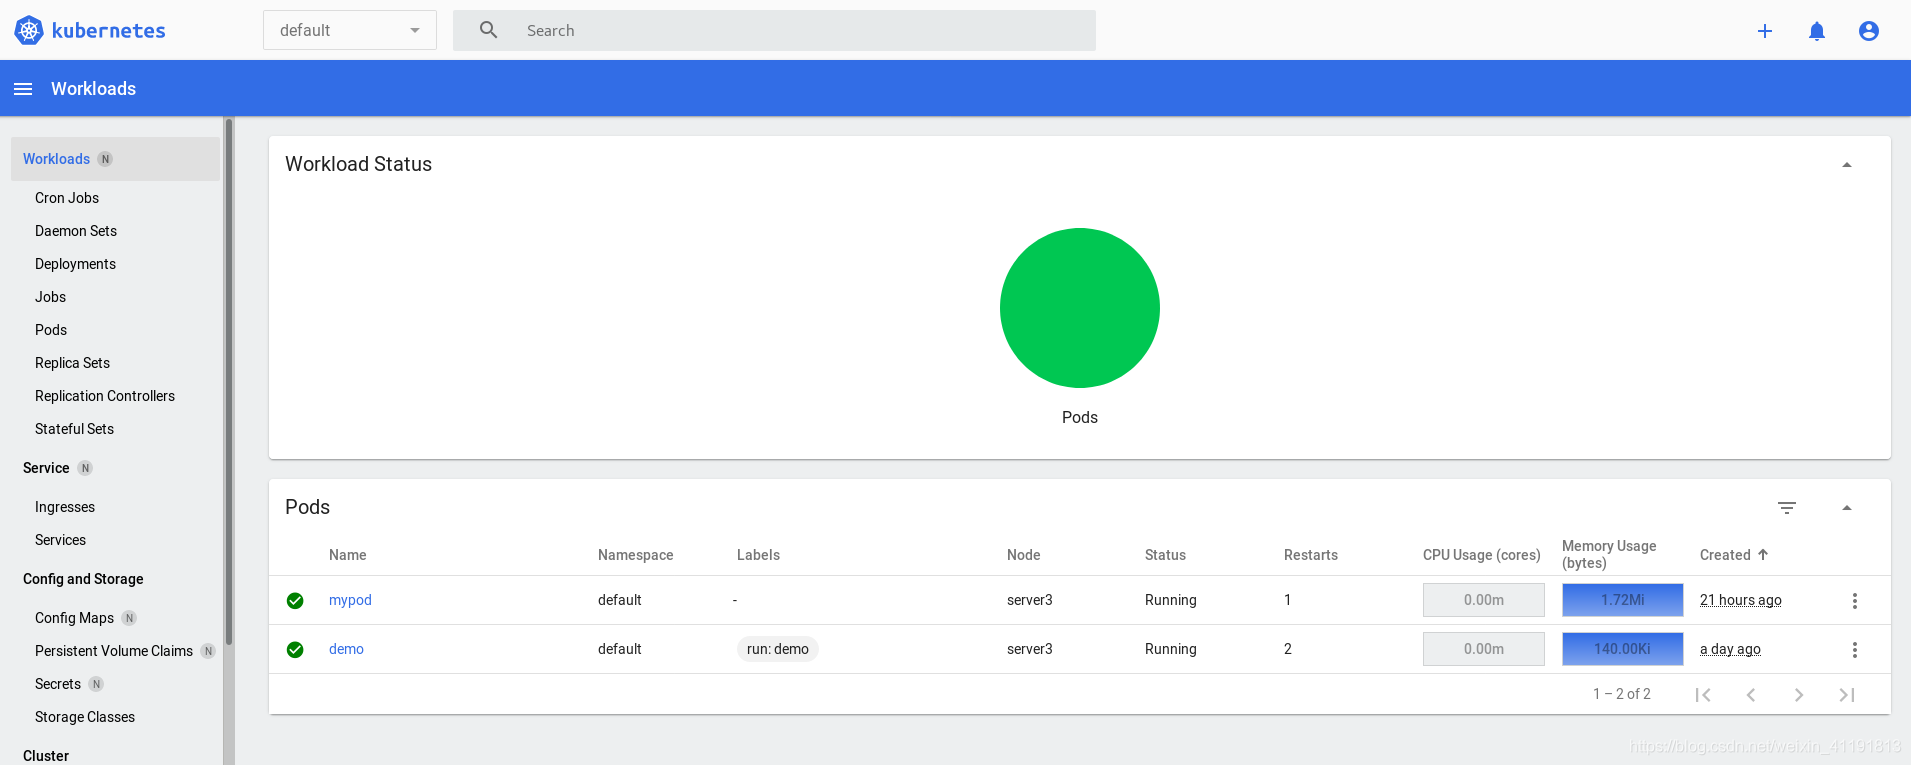Click green status check for mypod
1911x765 pixels.
(295, 601)
